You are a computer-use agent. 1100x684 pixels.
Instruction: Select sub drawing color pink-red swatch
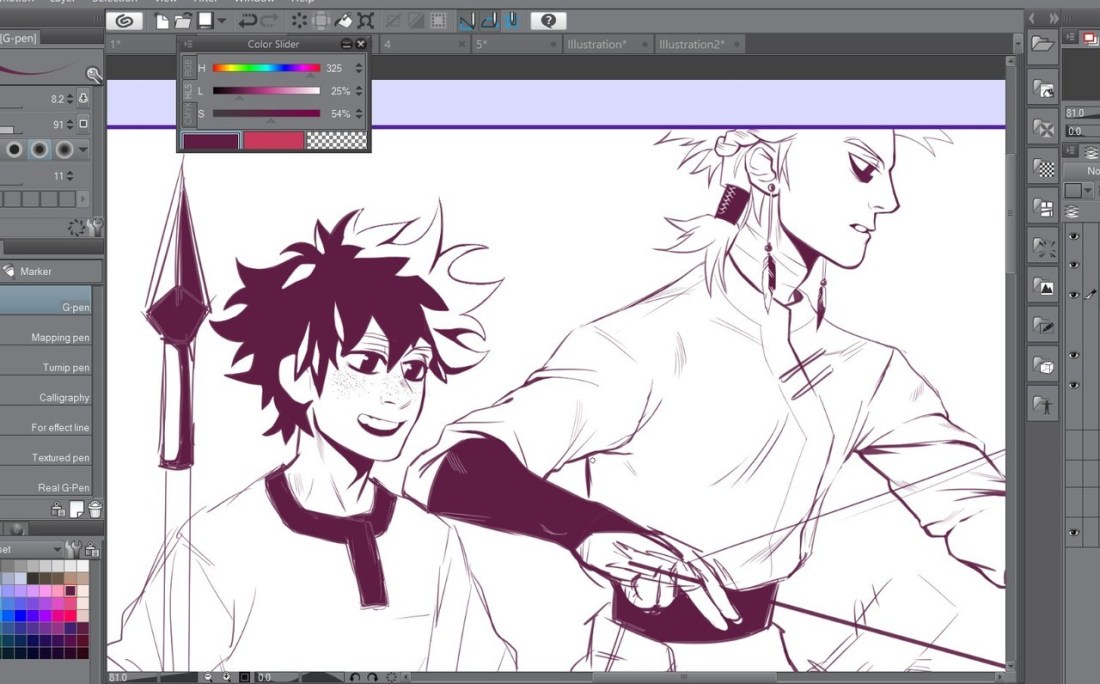click(x=273, y=141)
